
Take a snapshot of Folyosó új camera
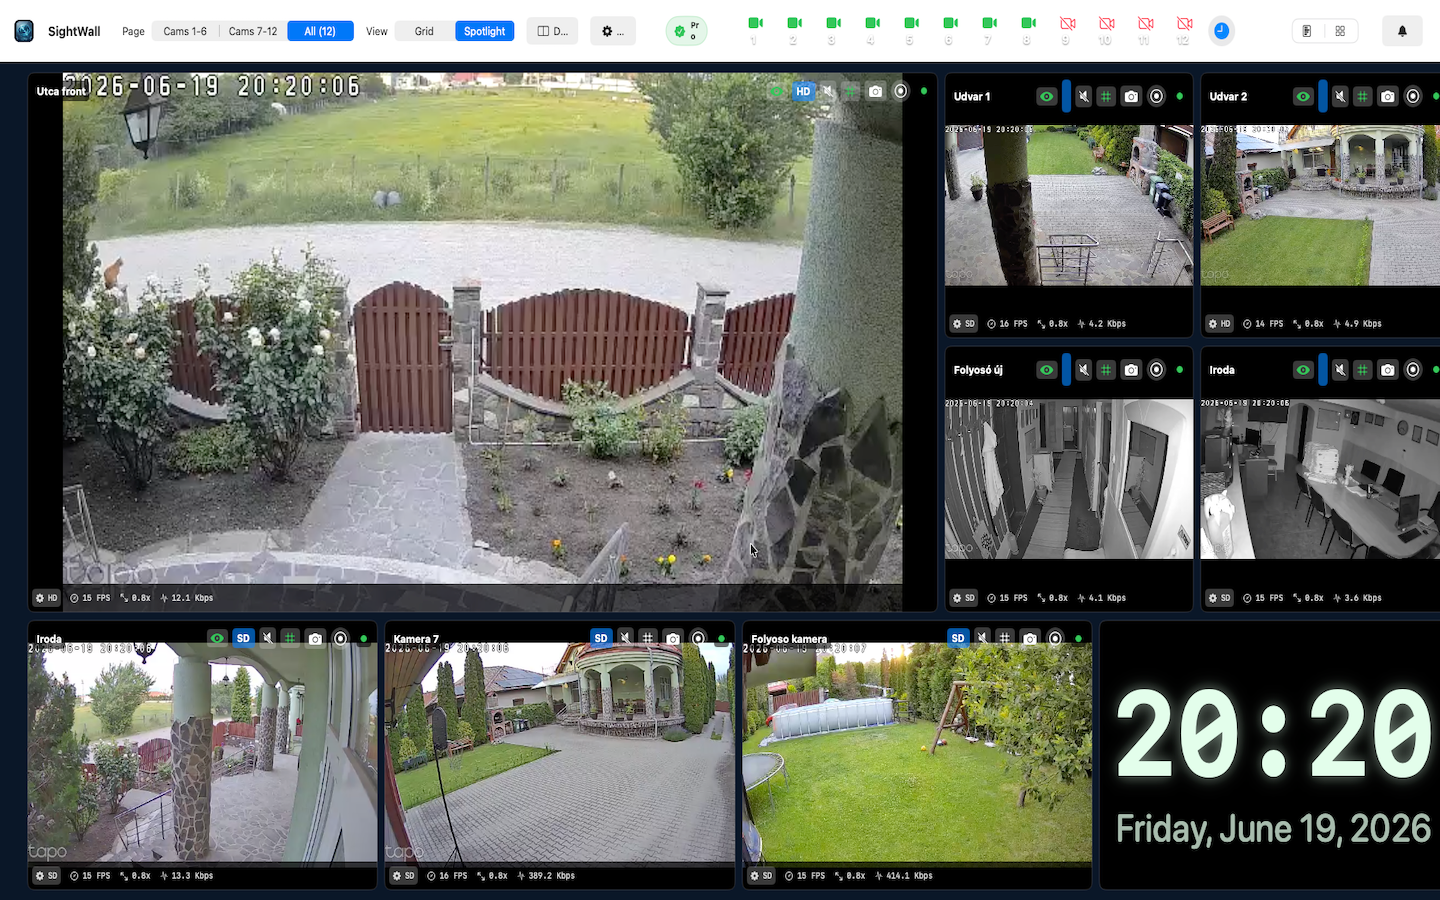pos(1131,370)
